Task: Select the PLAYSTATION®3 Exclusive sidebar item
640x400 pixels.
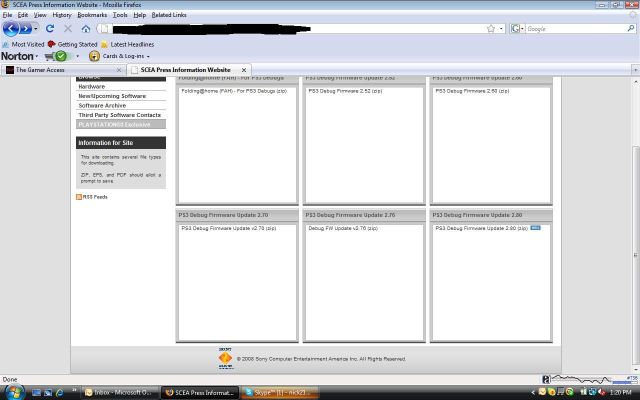Action: pyautogui.click(x=121, y=124)
